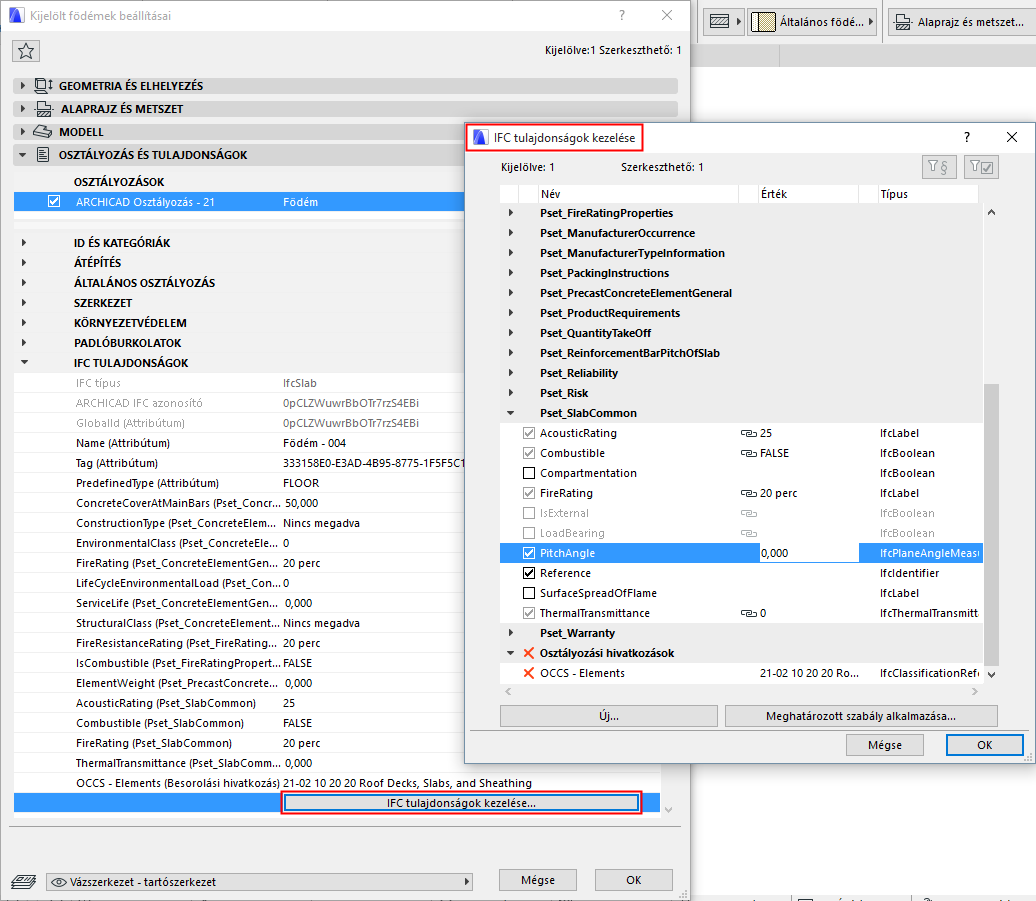The image size is (1036, 901).
Task: Select PredefinedType value FLOOR
Action: click(301, 484)
